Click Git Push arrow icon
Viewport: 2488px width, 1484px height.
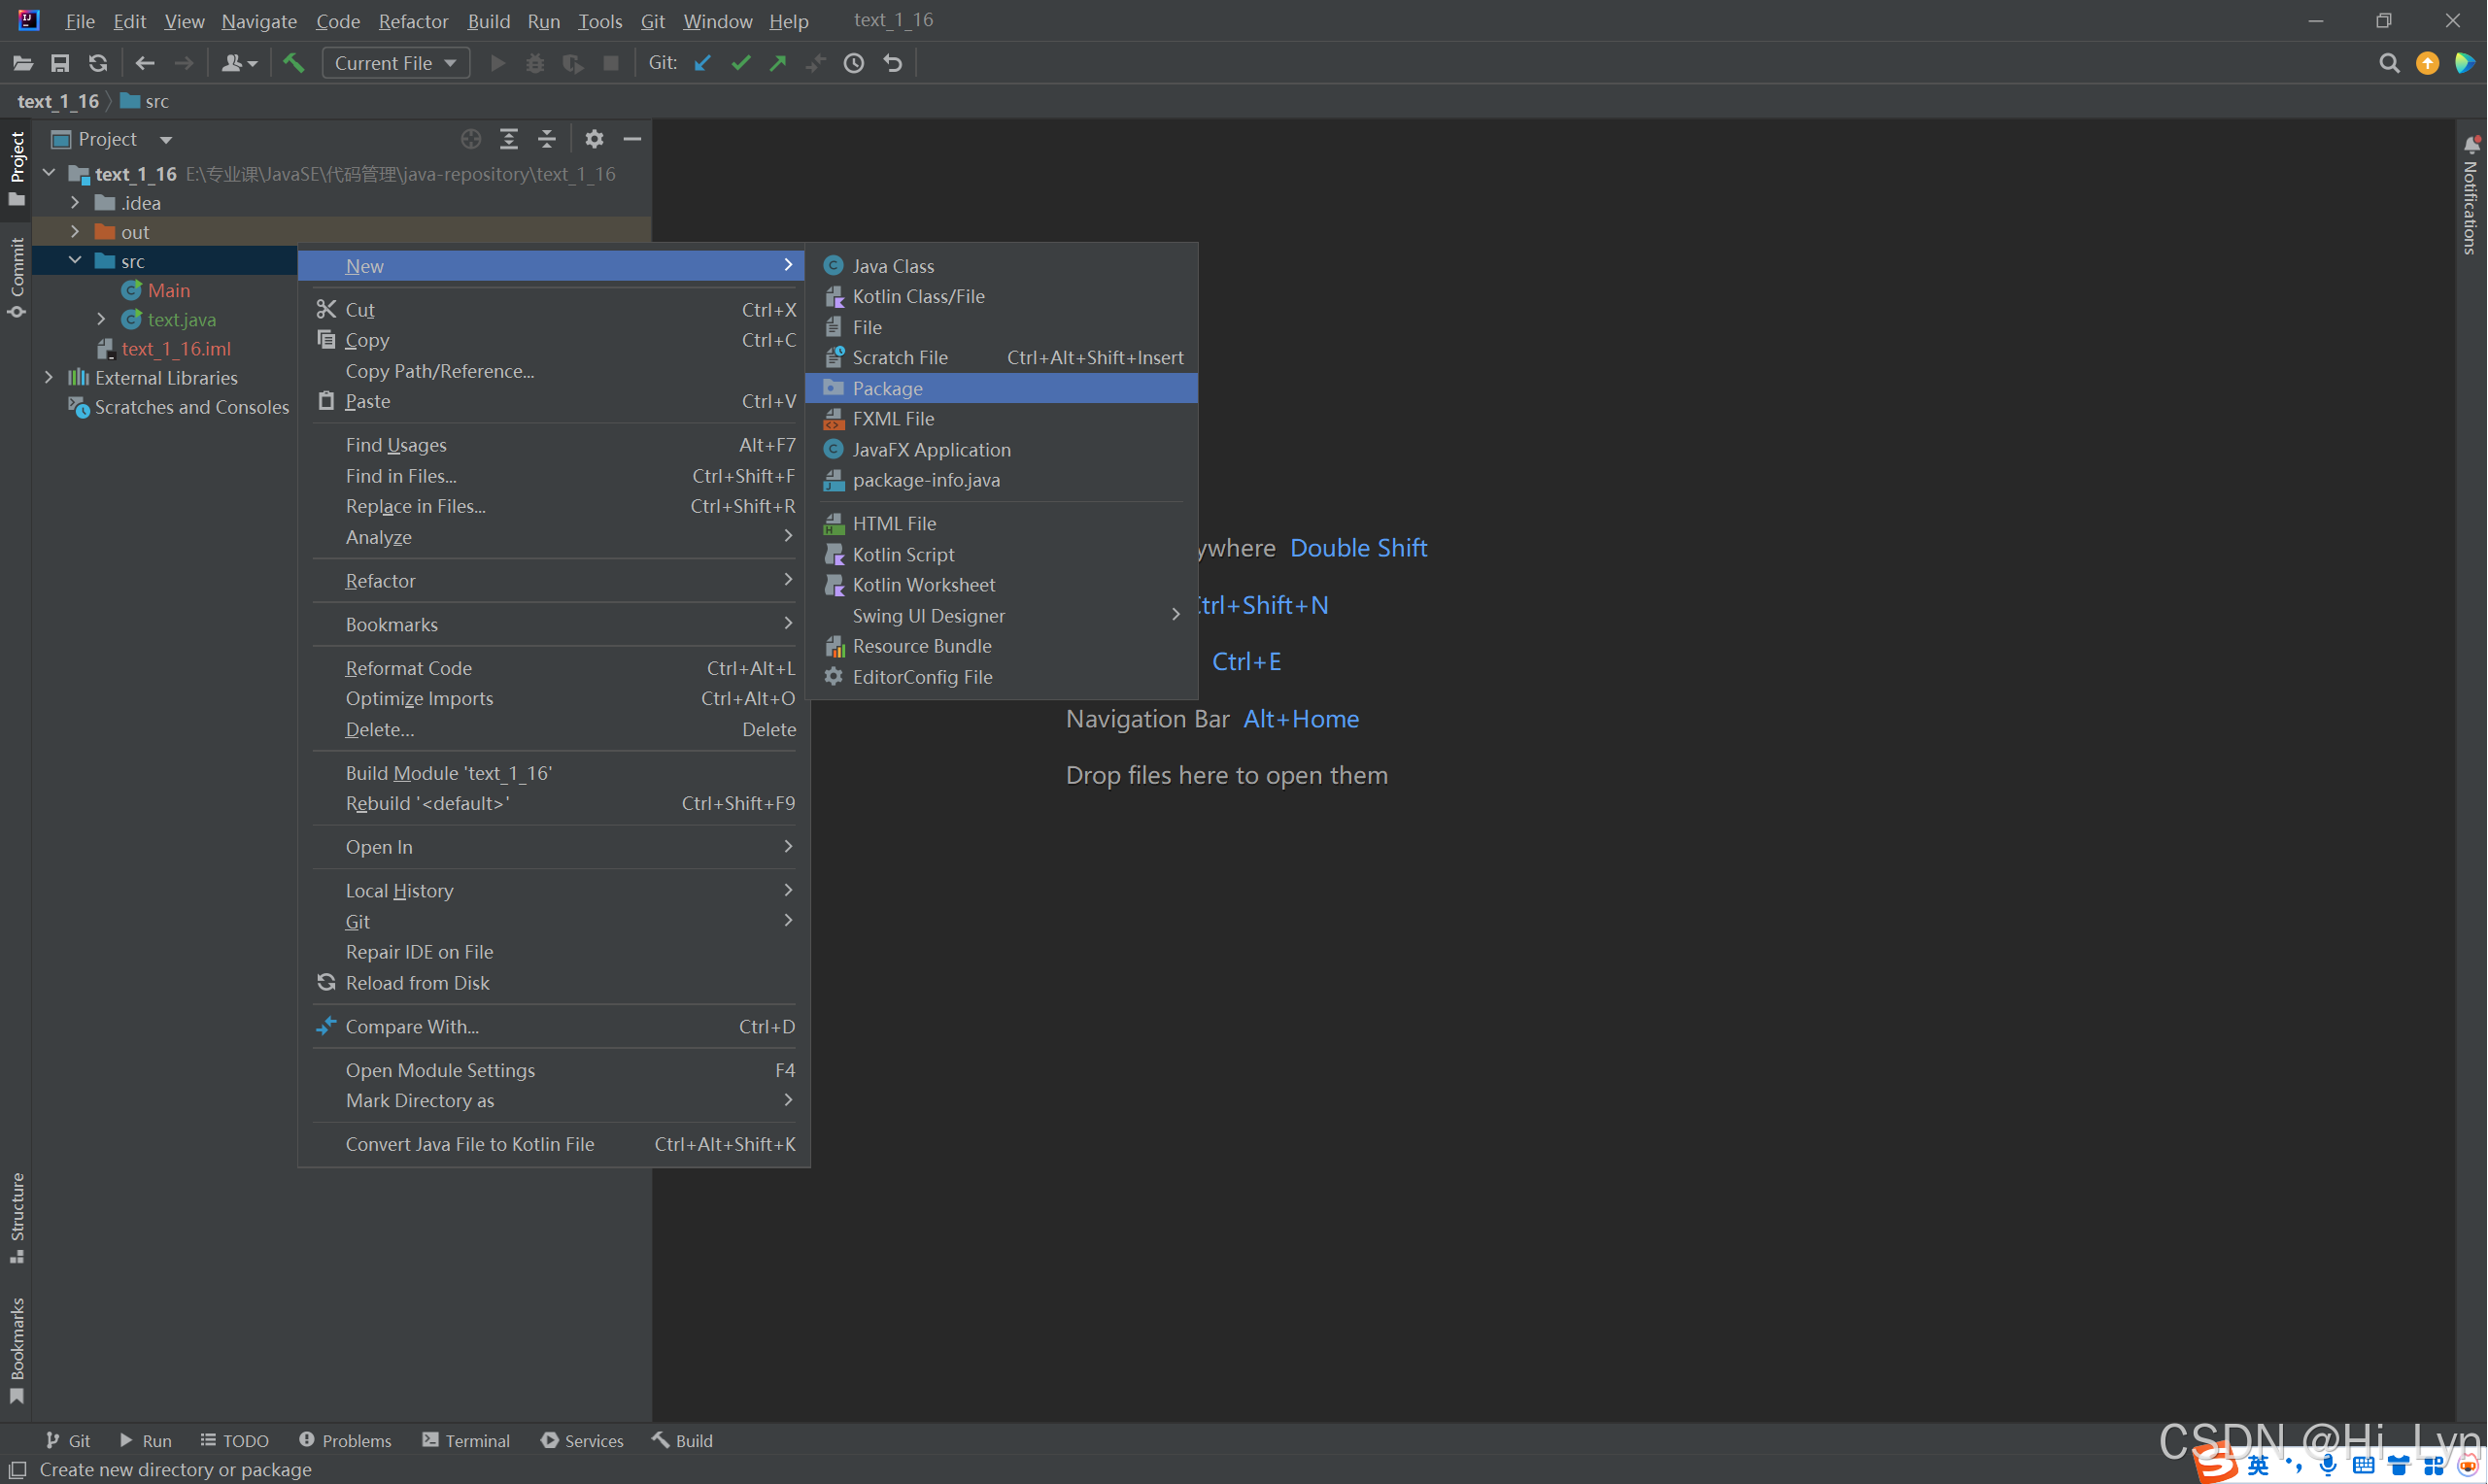(778, 63)
